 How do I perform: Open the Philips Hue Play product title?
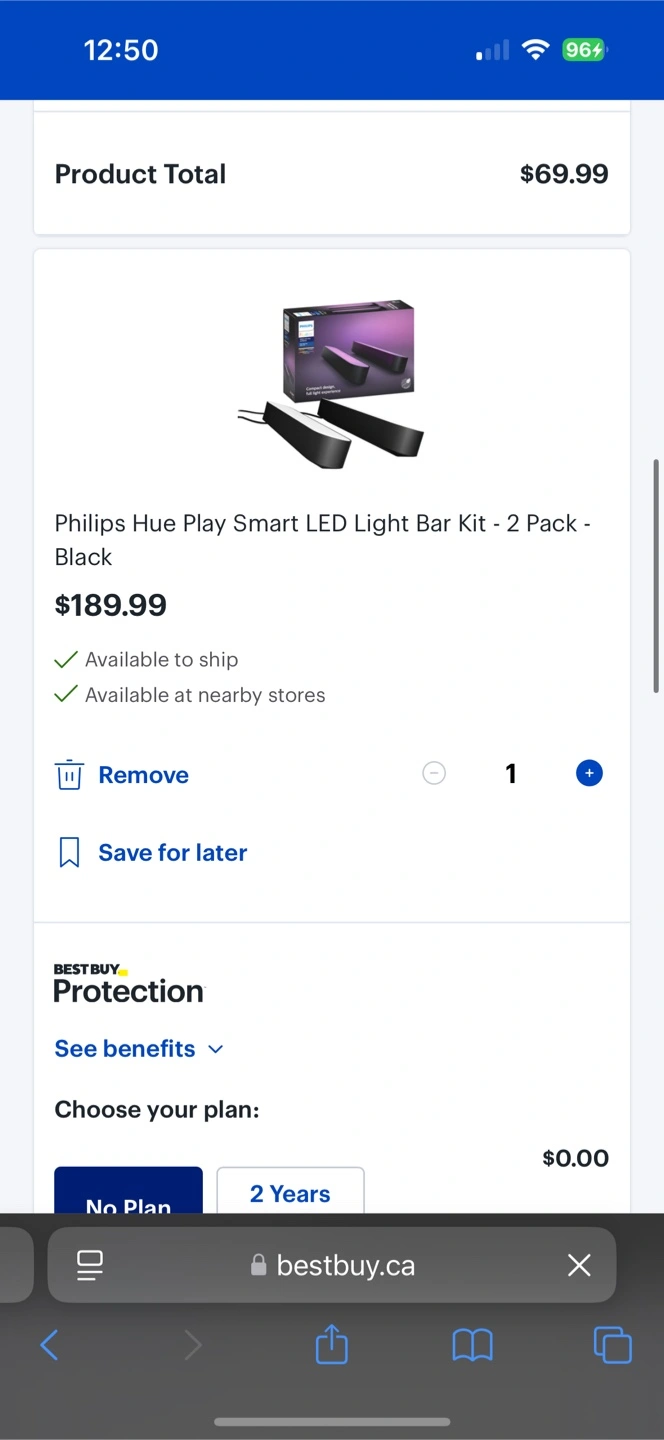point(323,540)
